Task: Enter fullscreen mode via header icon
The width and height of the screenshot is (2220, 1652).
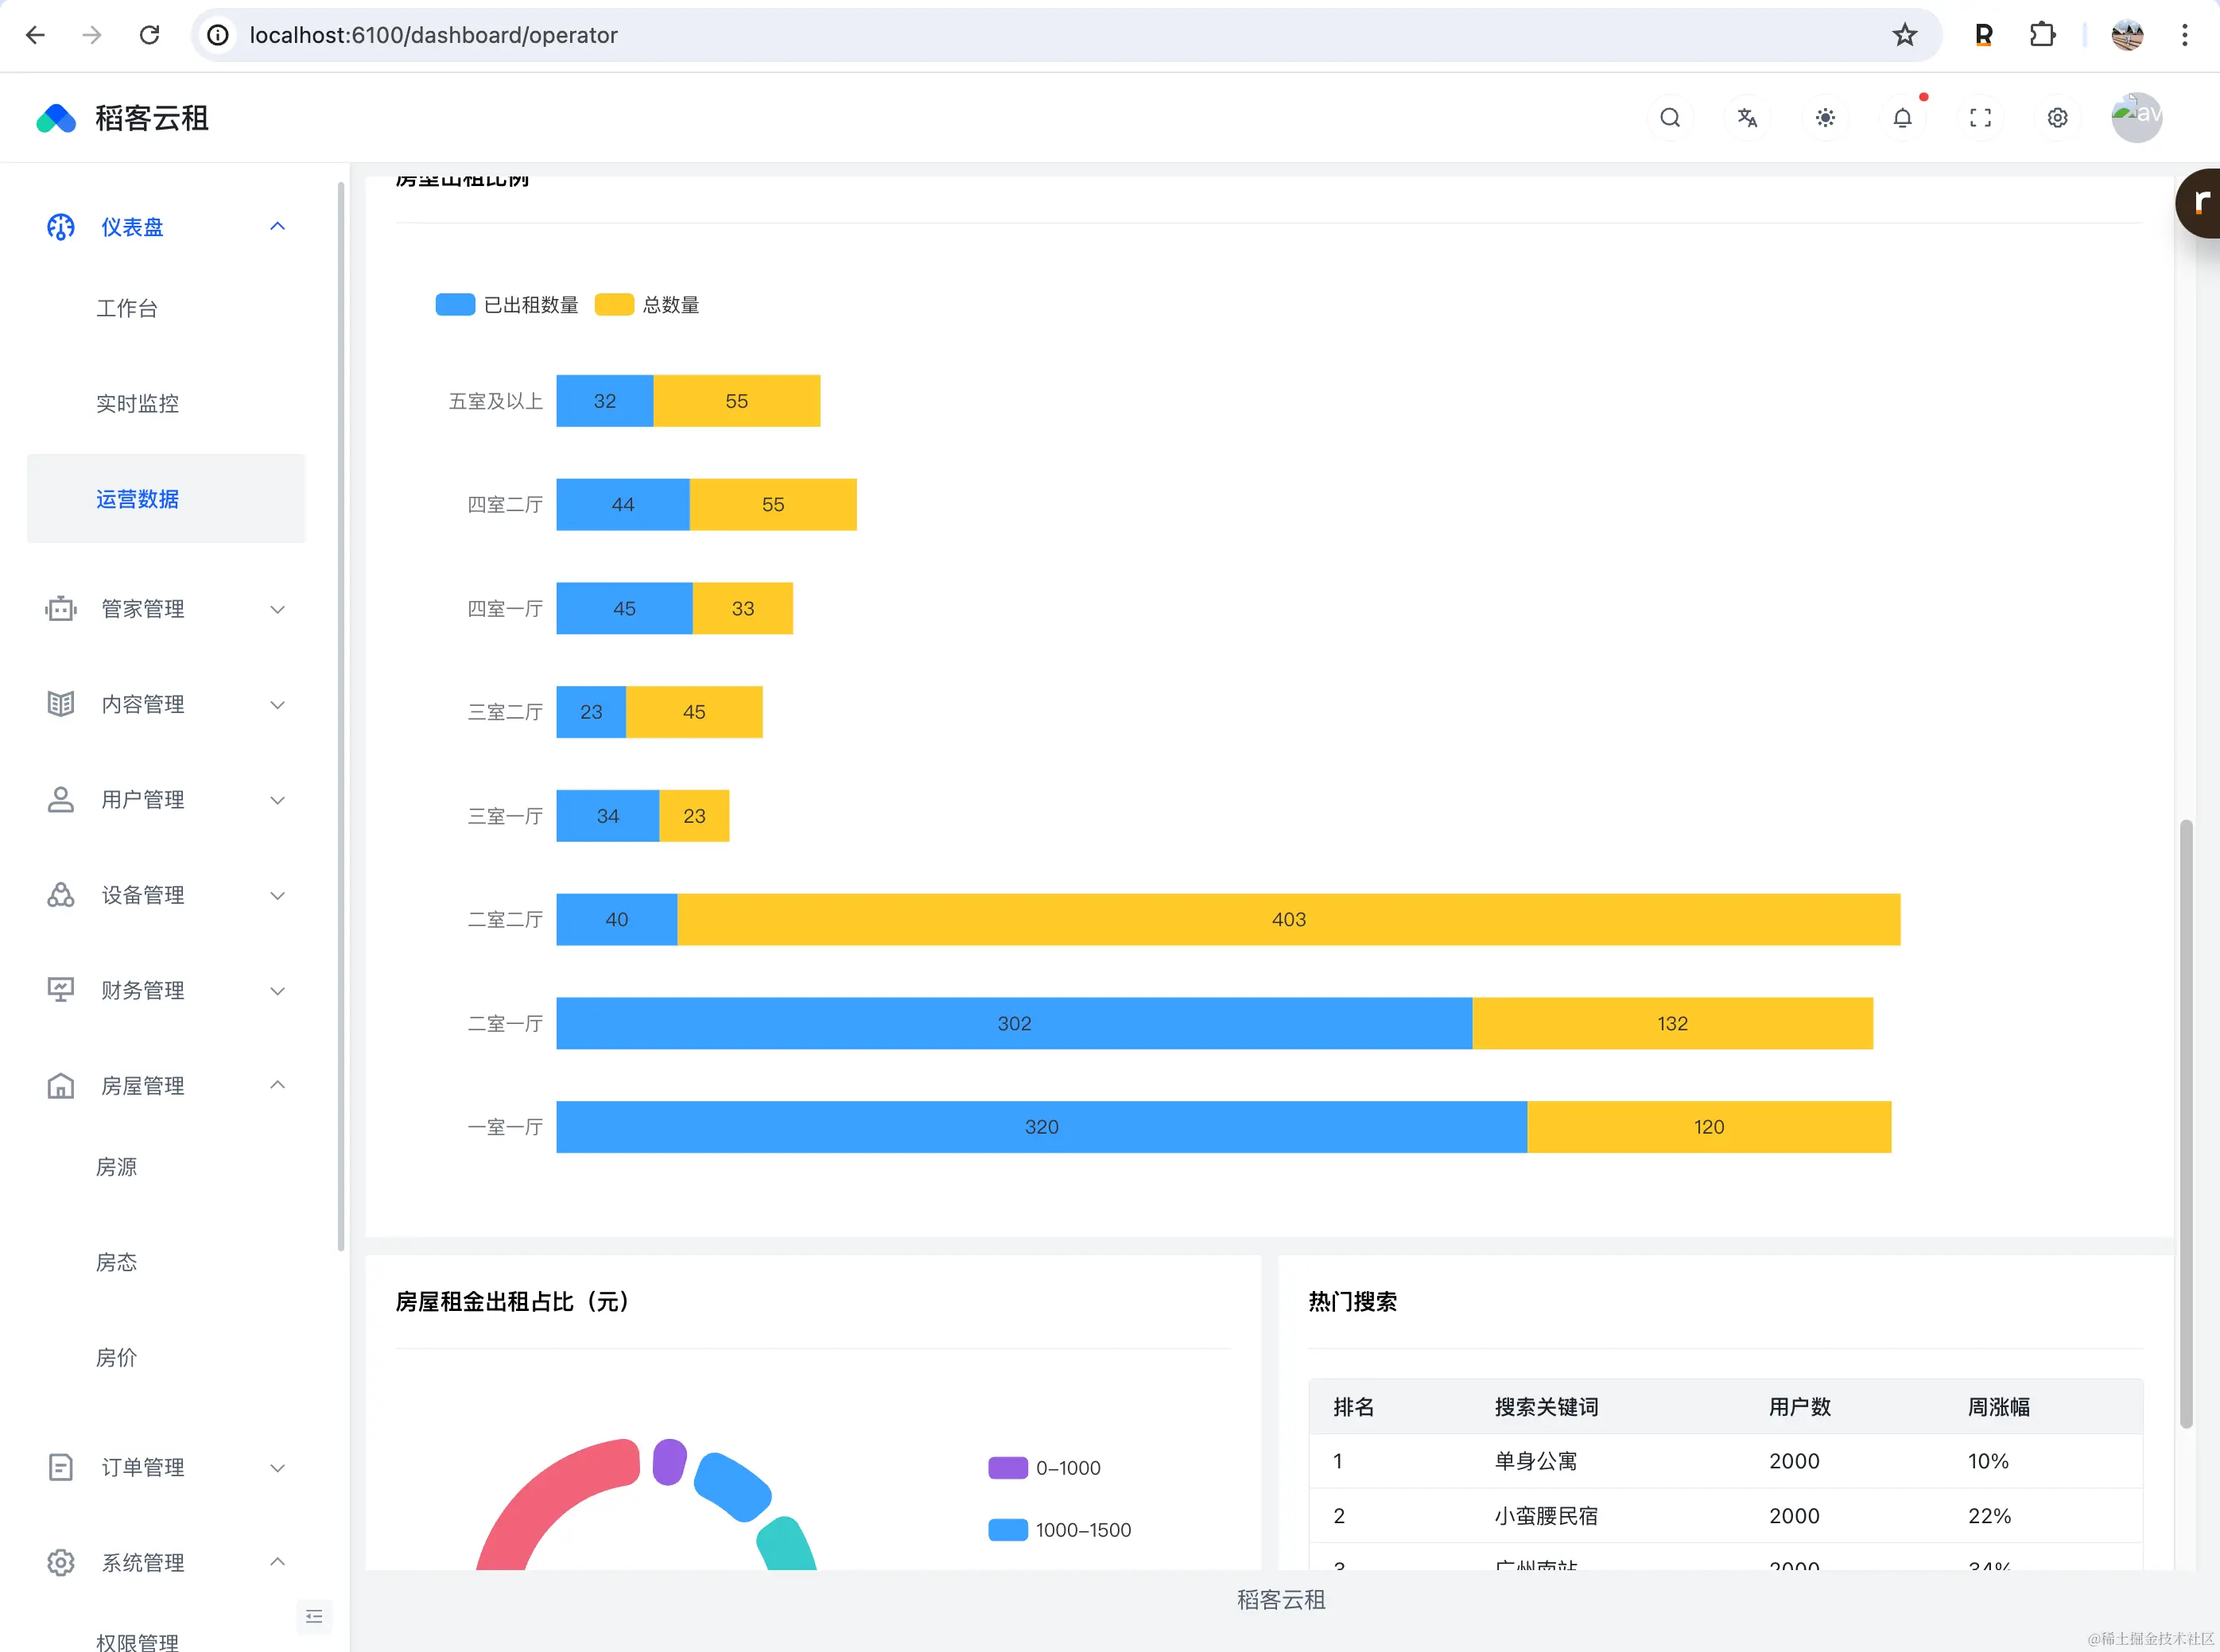Action: coord(1980,118)
